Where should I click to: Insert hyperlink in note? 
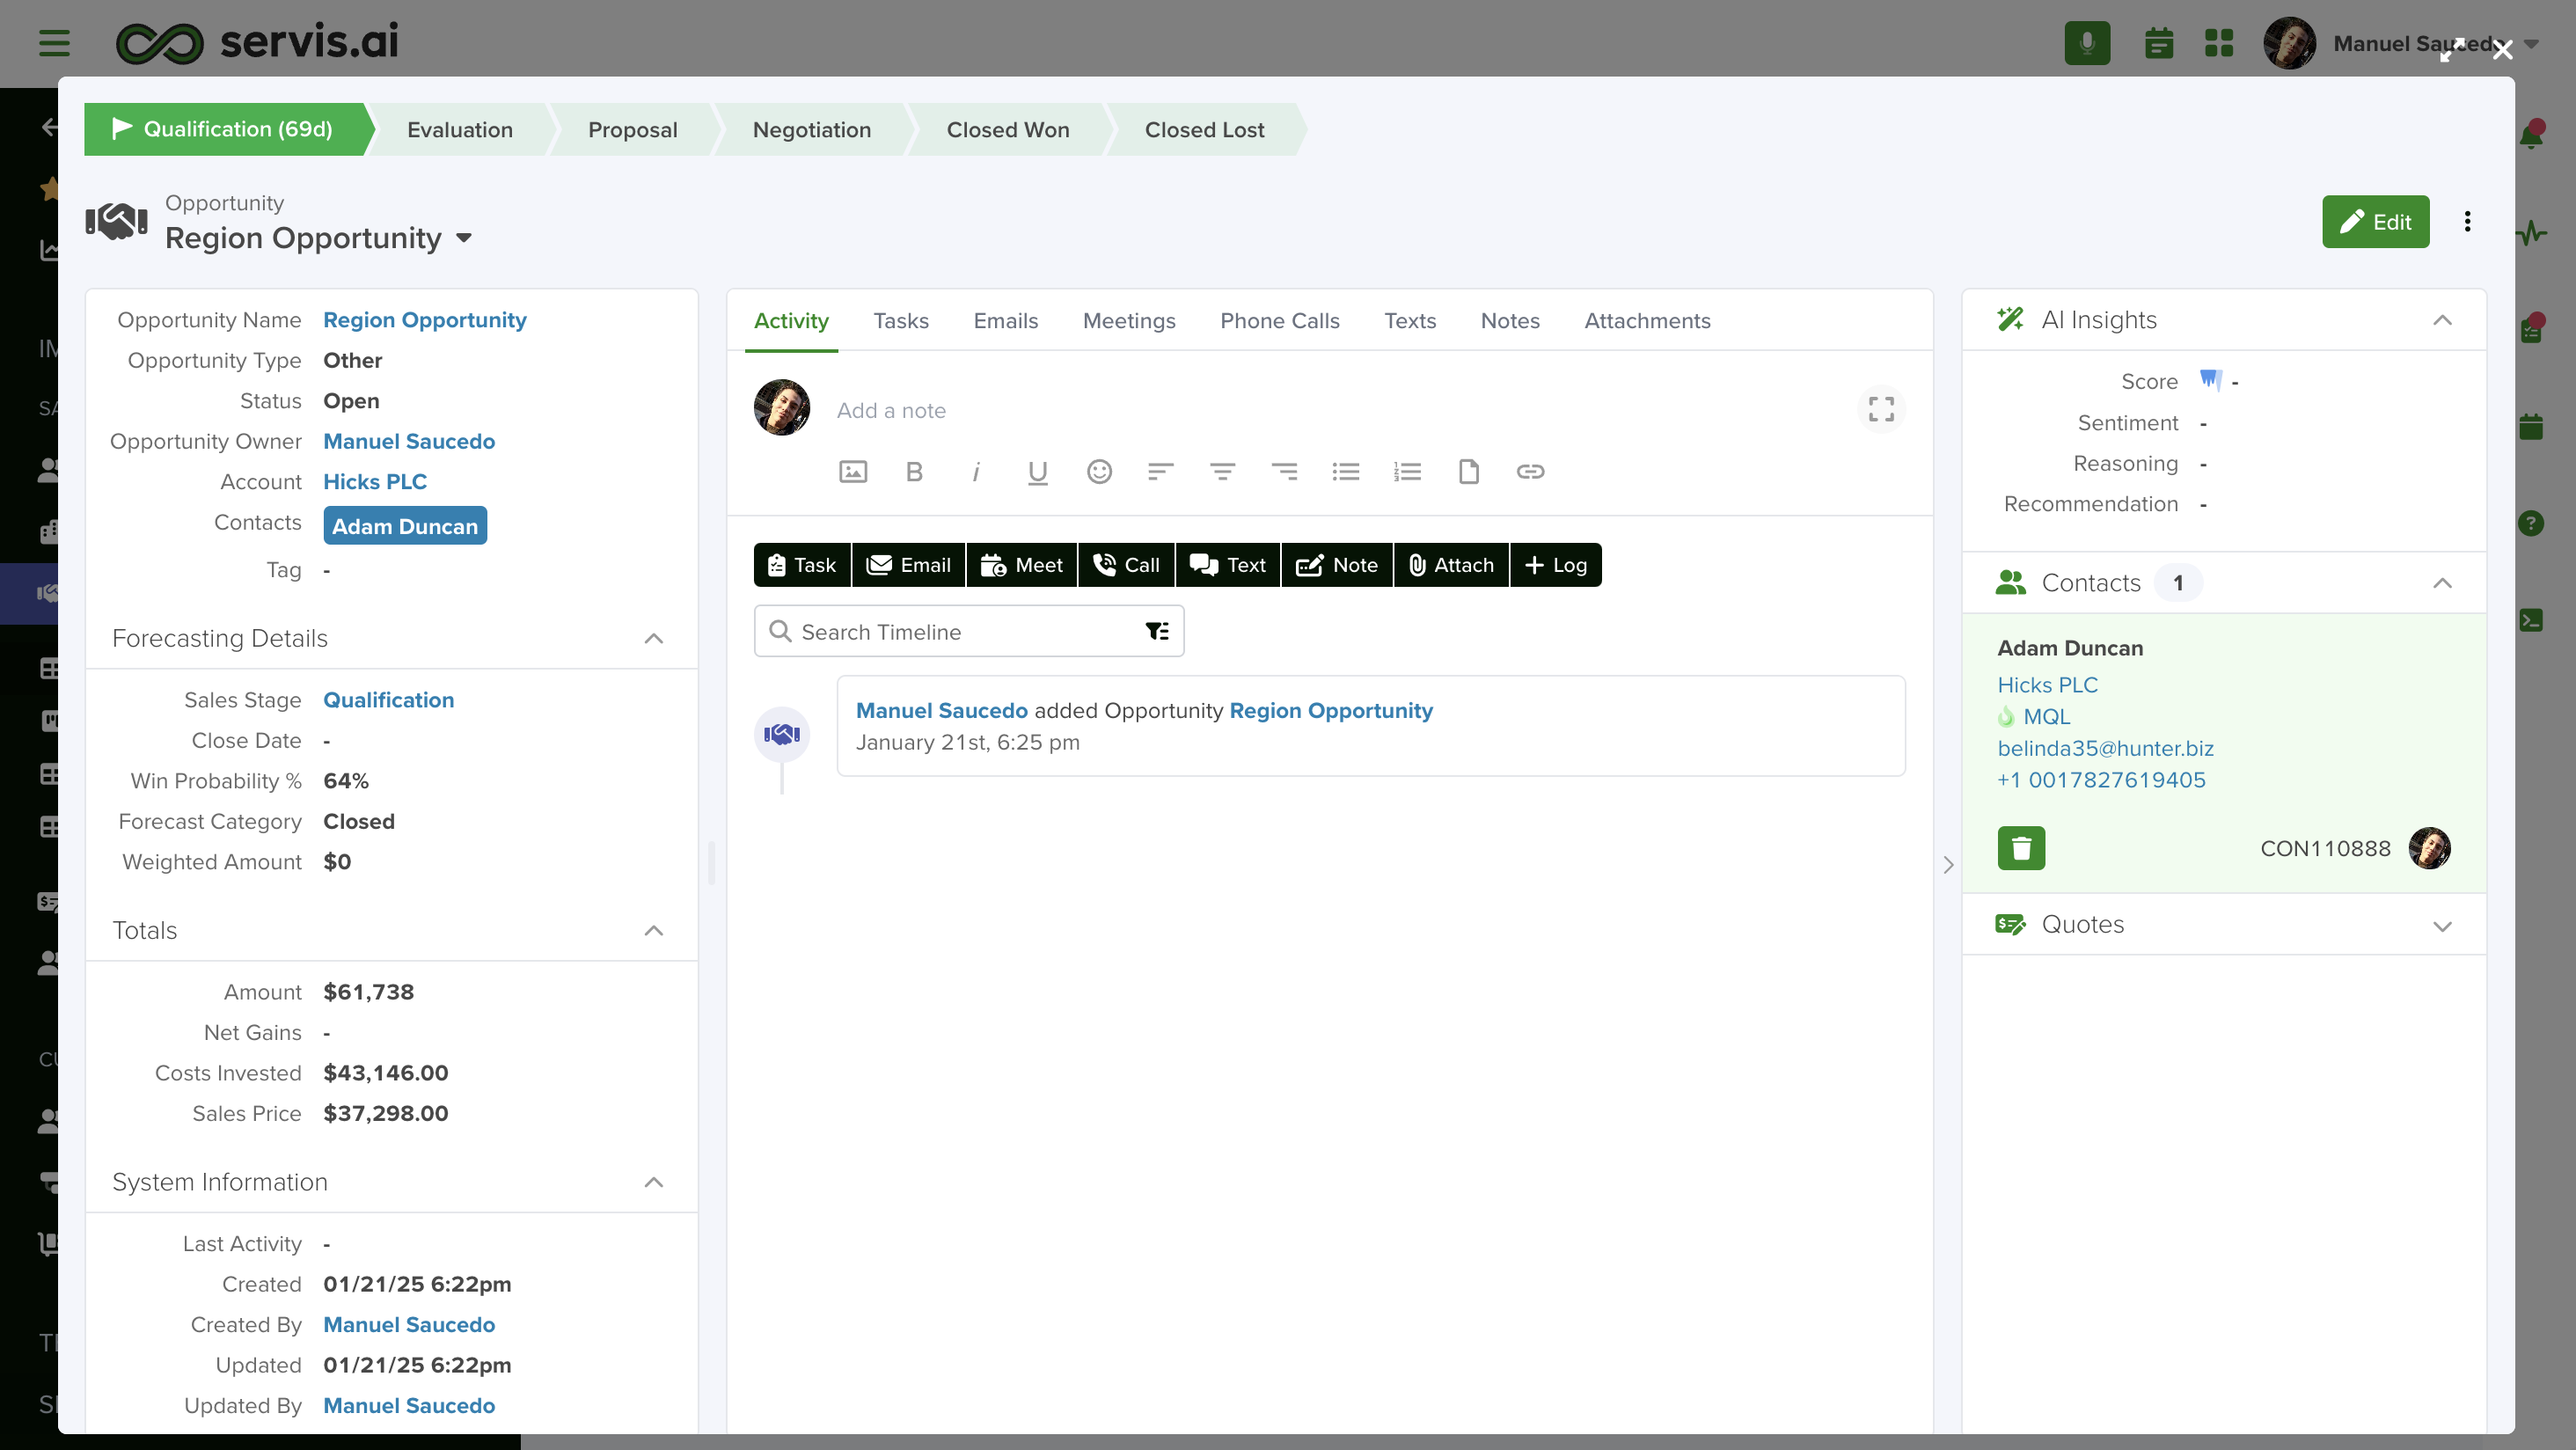(1530, 471)
